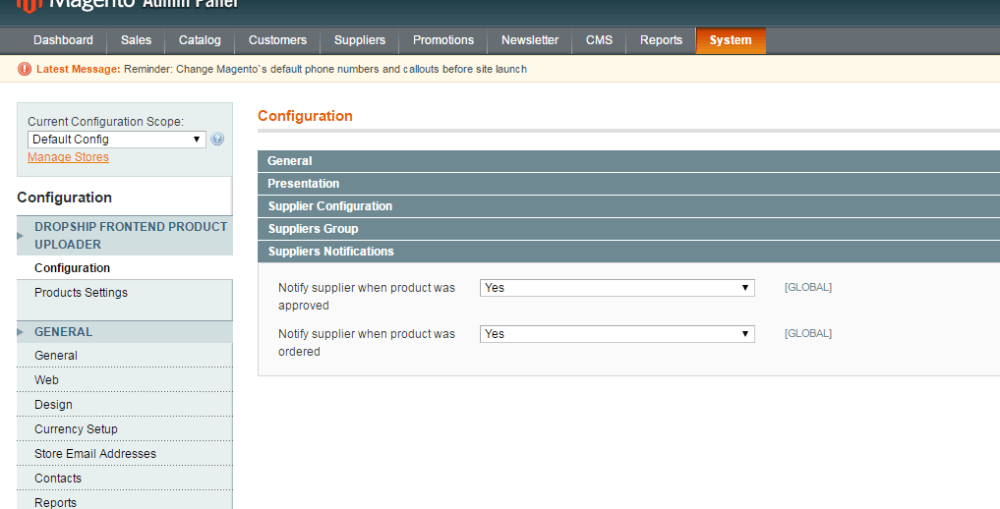Screen dimensions: 1000x509
Task: Click the Manage Stores link
Action: click(x=68, y=157)
